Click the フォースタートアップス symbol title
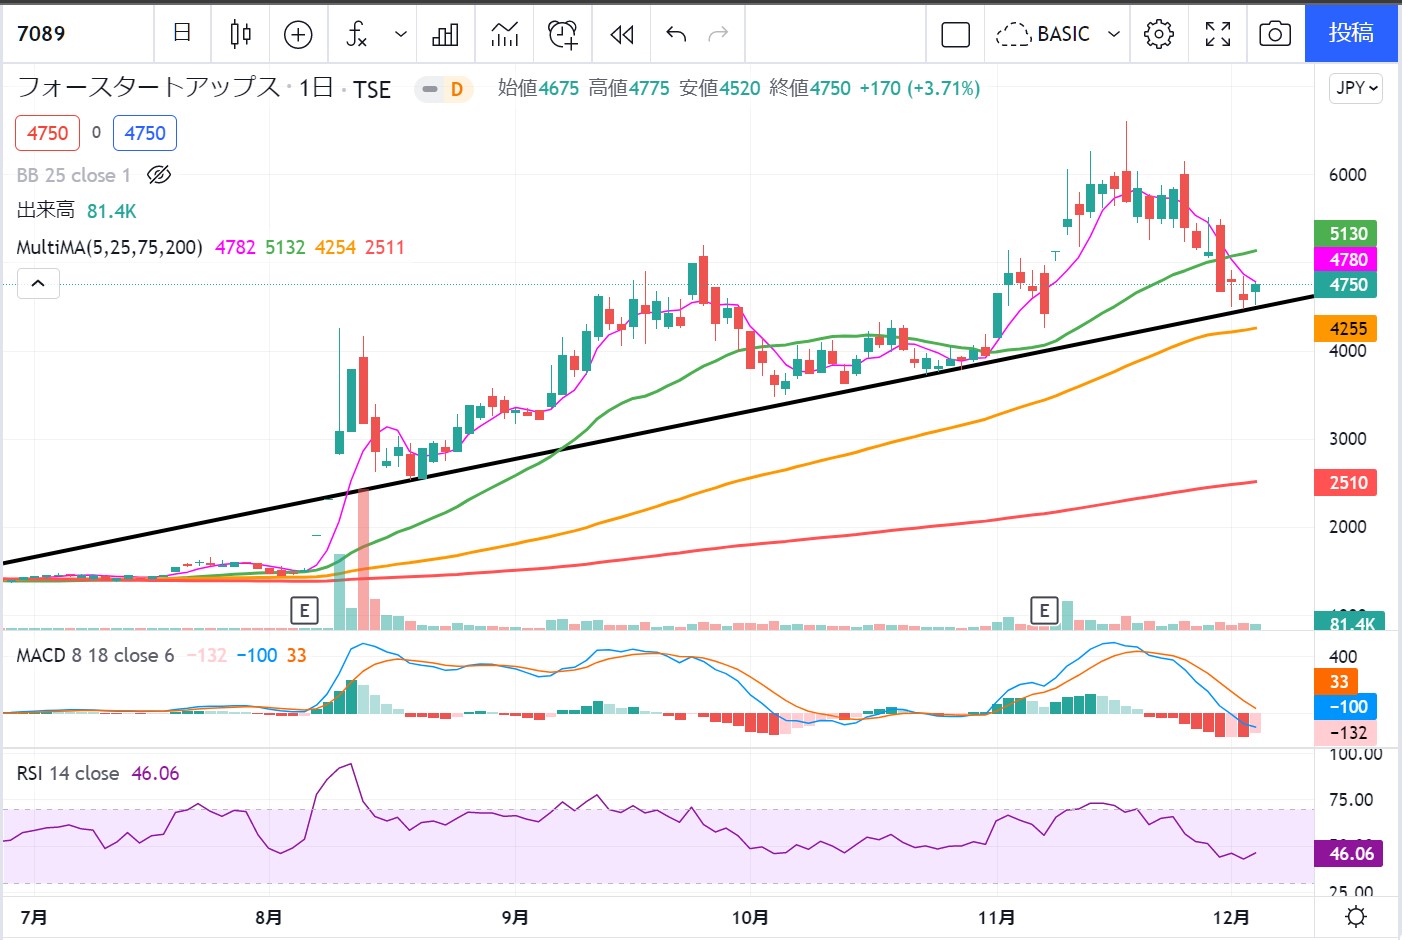Viewport: 1402px width, 940px height. 149,88
